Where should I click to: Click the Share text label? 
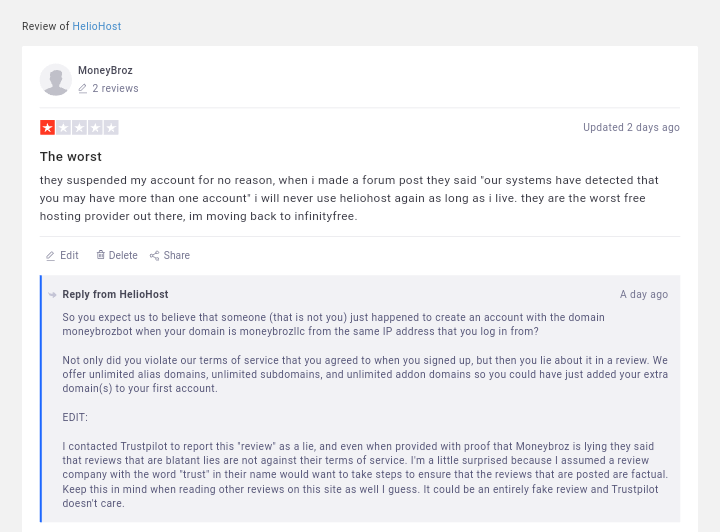(x=177, y=255)
